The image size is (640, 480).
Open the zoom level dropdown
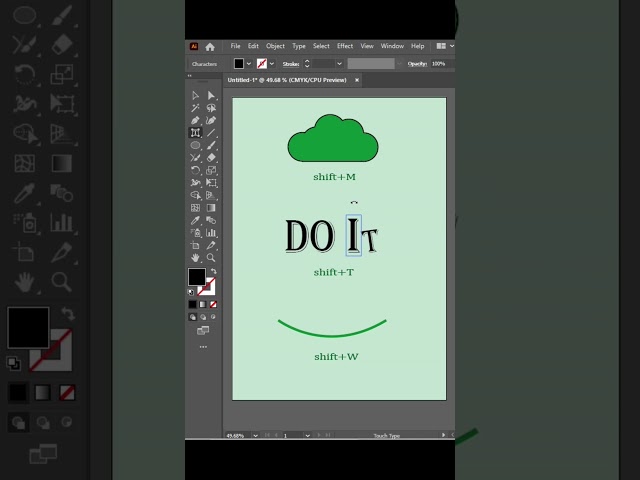(x=255, y=436)
